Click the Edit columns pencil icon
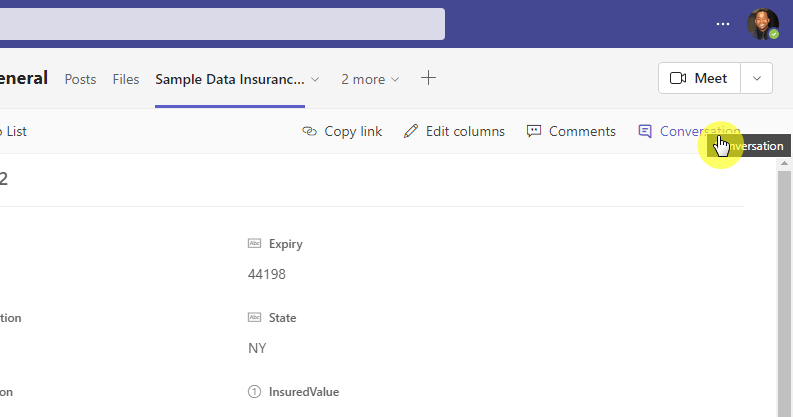Viewport: 793px width, 417px height. point(411,131)
